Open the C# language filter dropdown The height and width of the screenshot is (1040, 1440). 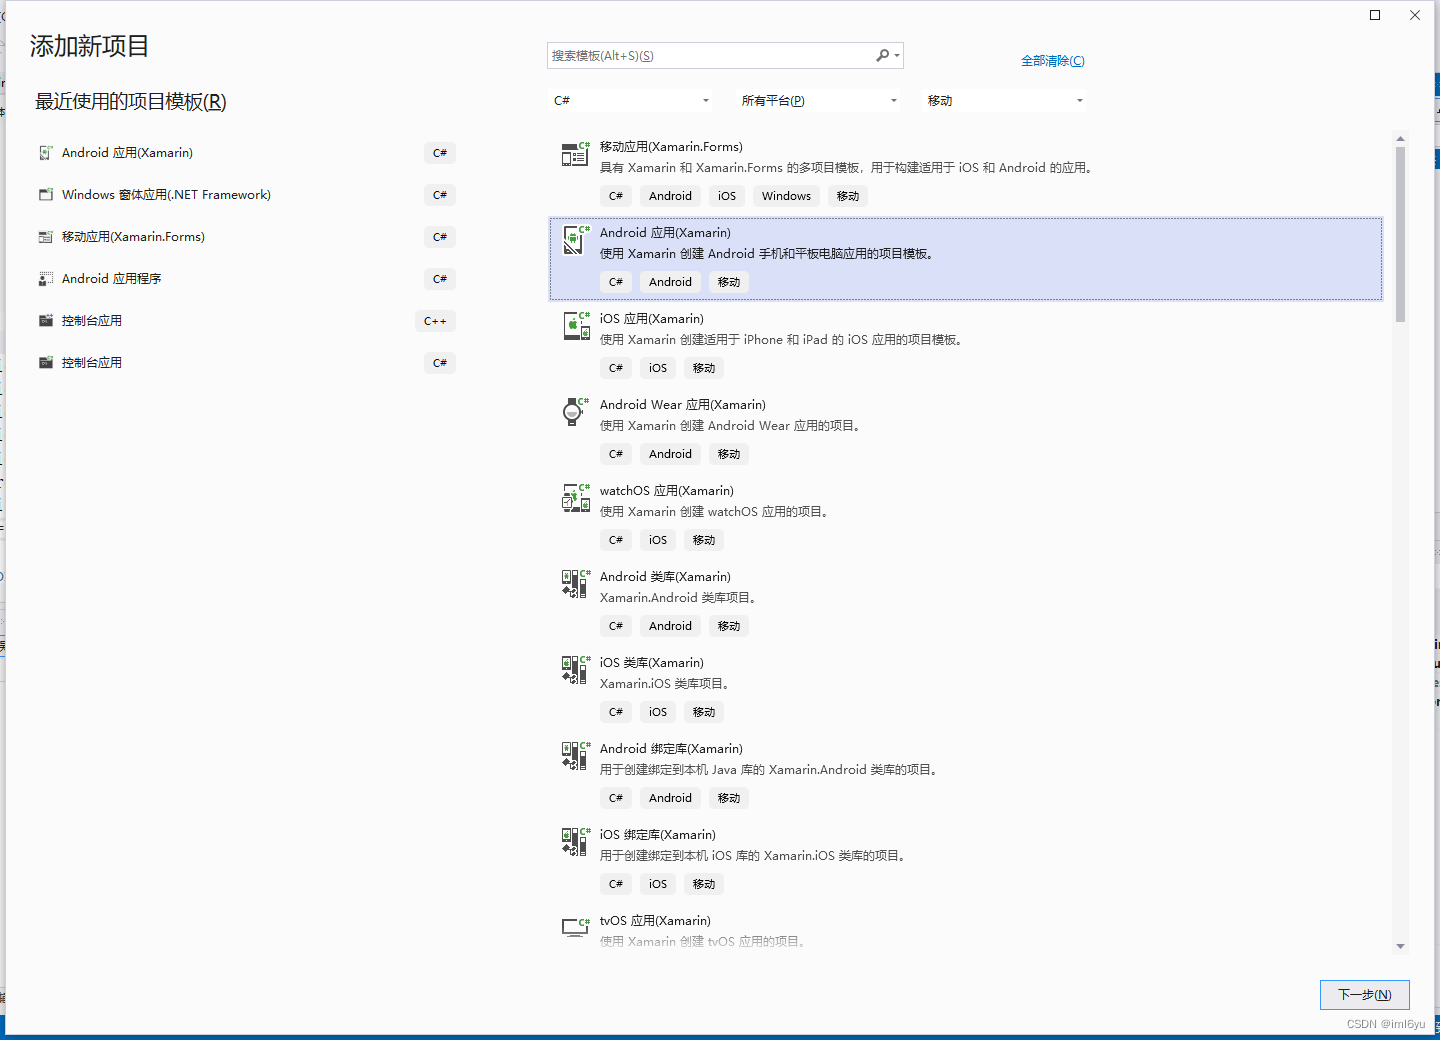[631, 100]
